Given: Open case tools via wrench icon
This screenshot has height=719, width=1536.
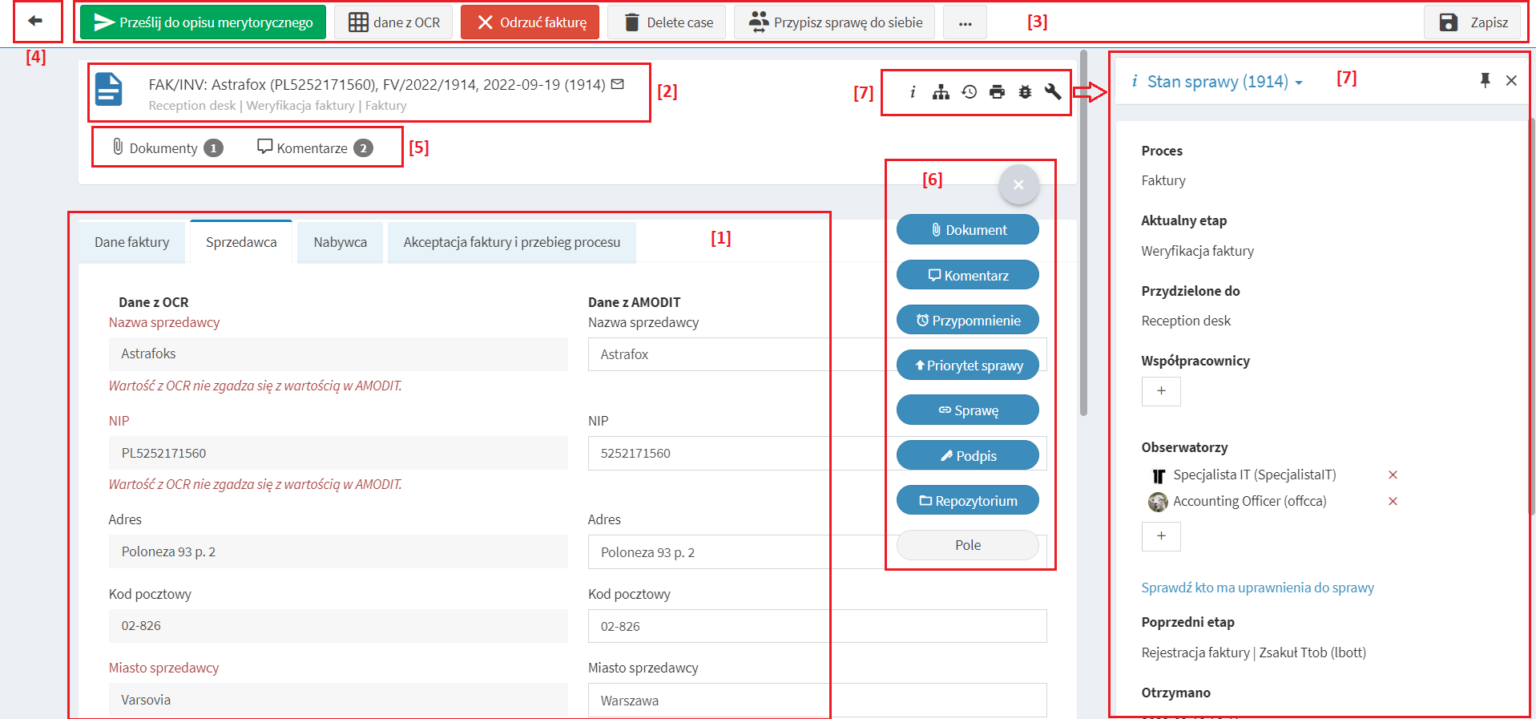Looking at the screenshot, I should coord(1052,91).
